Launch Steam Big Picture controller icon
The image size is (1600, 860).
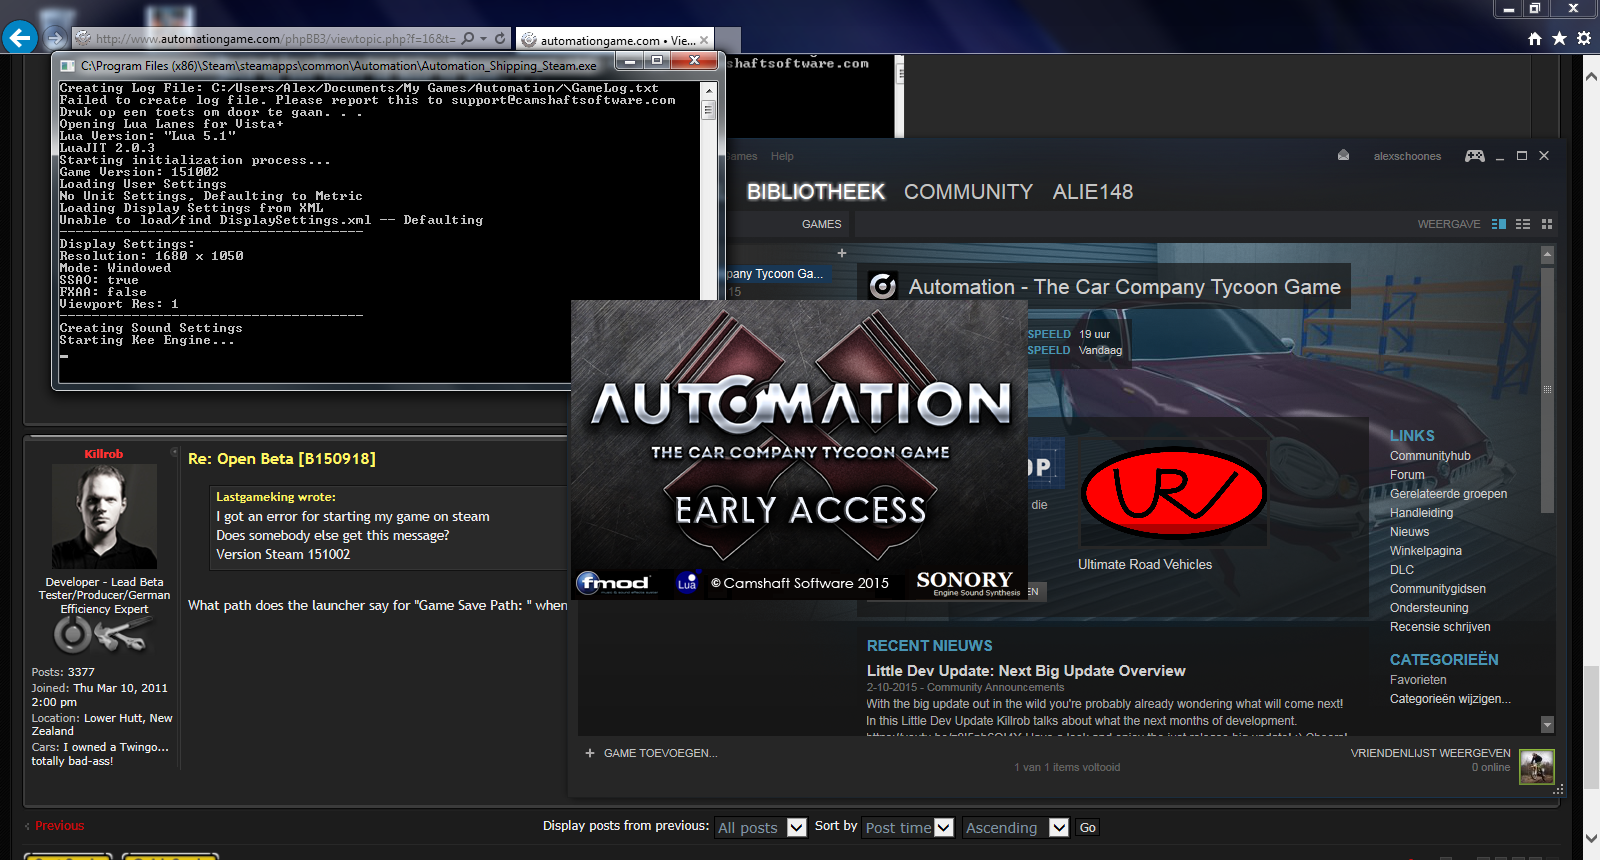1475,155
